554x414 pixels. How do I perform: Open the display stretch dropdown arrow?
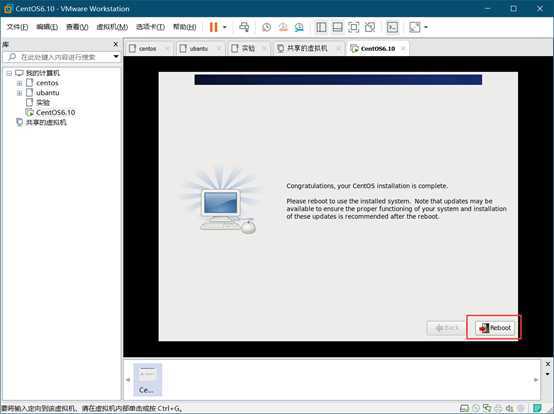pos(426,27)
